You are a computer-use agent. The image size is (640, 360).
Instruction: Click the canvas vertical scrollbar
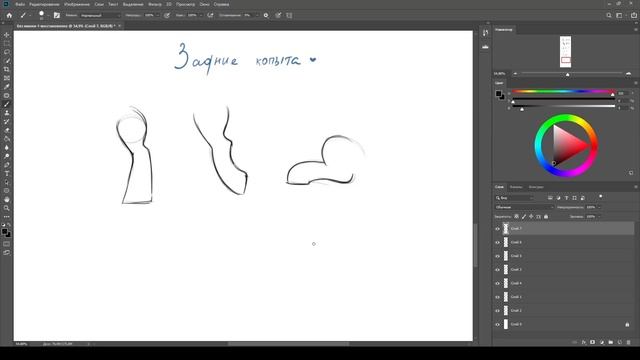pyautogui.click(x=476, y=245)
